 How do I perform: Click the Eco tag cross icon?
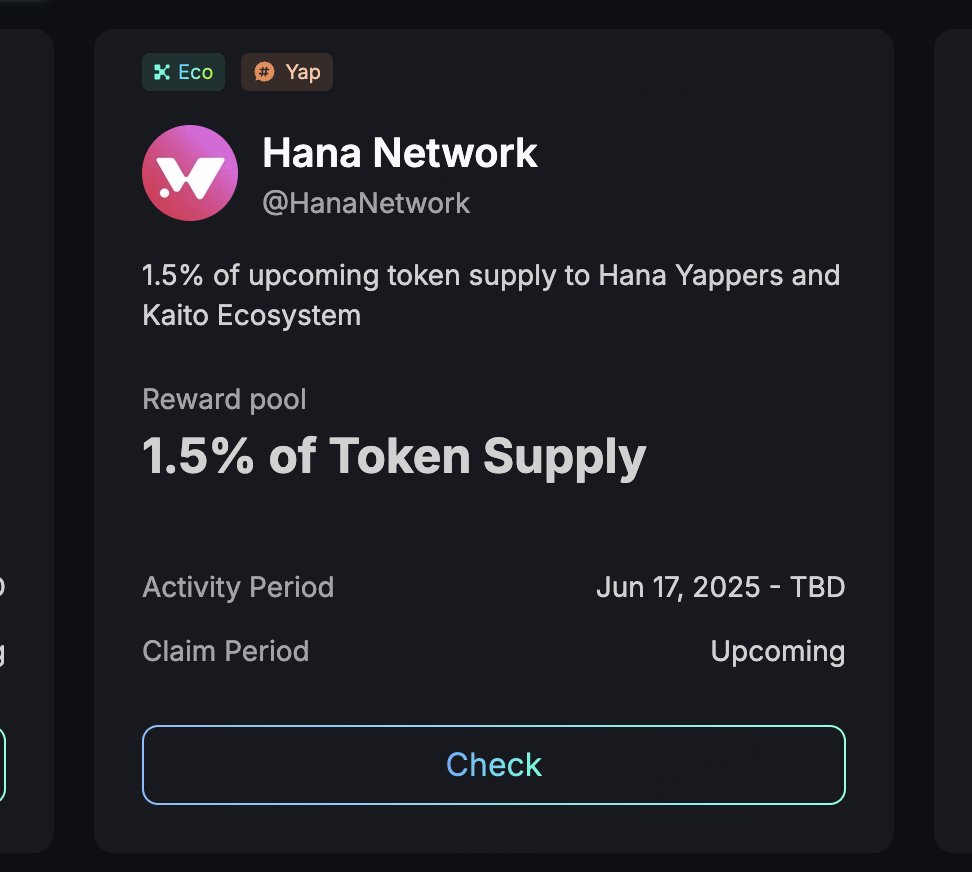162,72
